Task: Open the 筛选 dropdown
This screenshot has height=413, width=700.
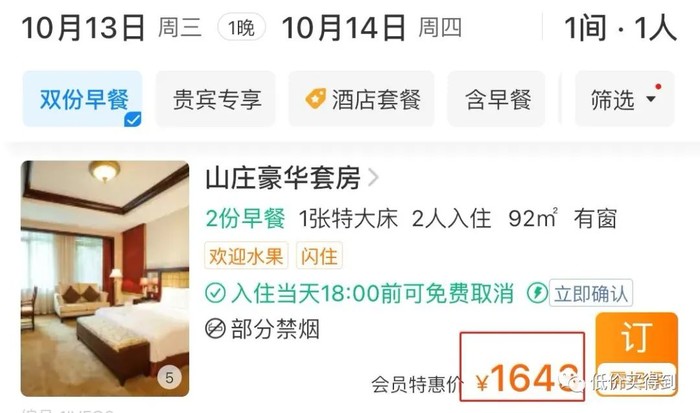Action: [x=625, y=99]
